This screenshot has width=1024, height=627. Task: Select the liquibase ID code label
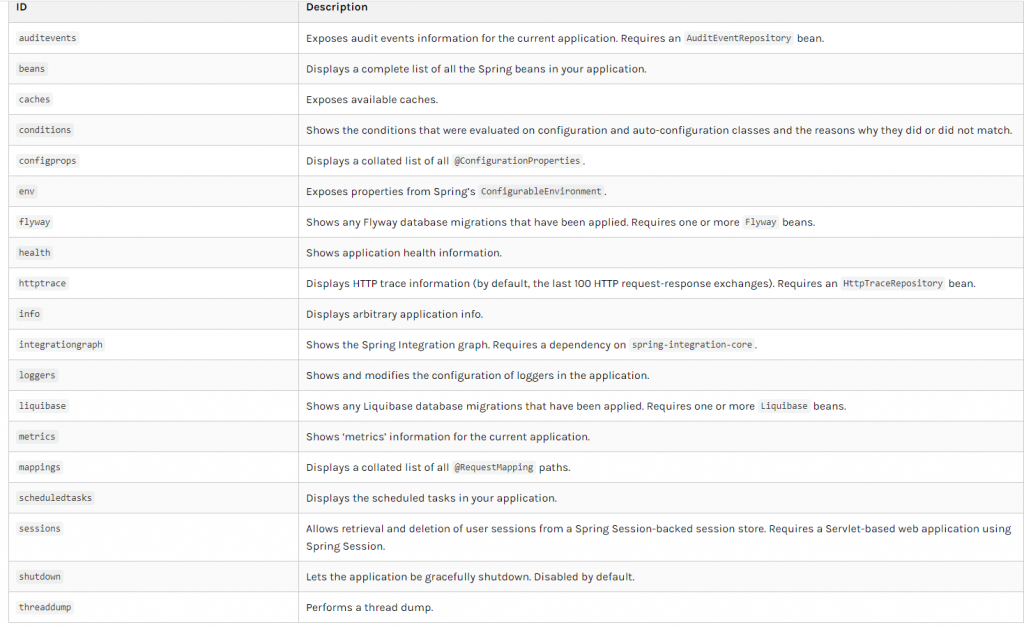(42, 406)
